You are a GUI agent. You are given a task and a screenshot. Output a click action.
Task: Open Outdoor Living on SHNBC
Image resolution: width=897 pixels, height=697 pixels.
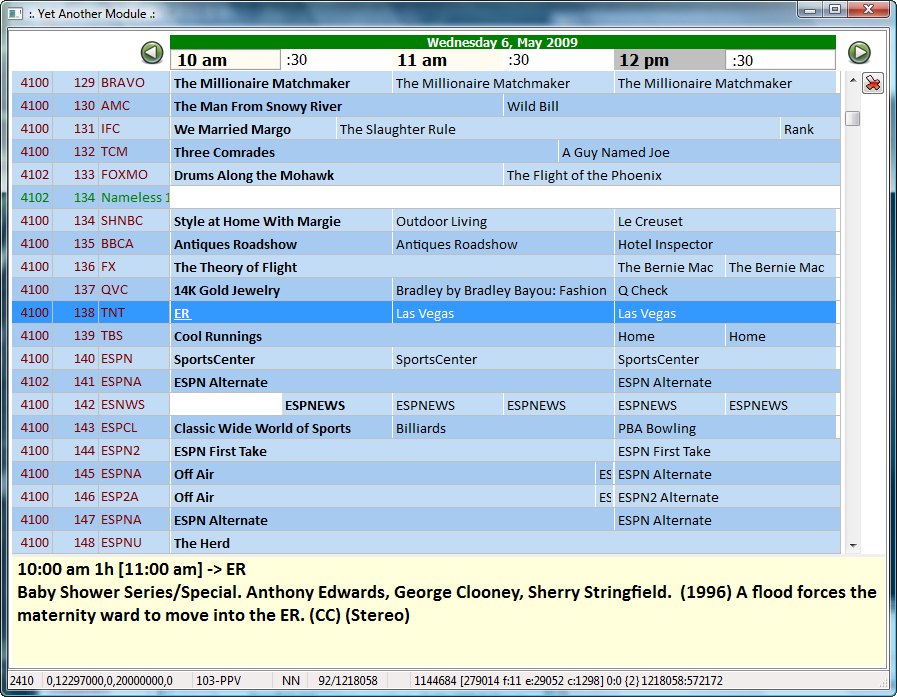(x=503, y=221)
